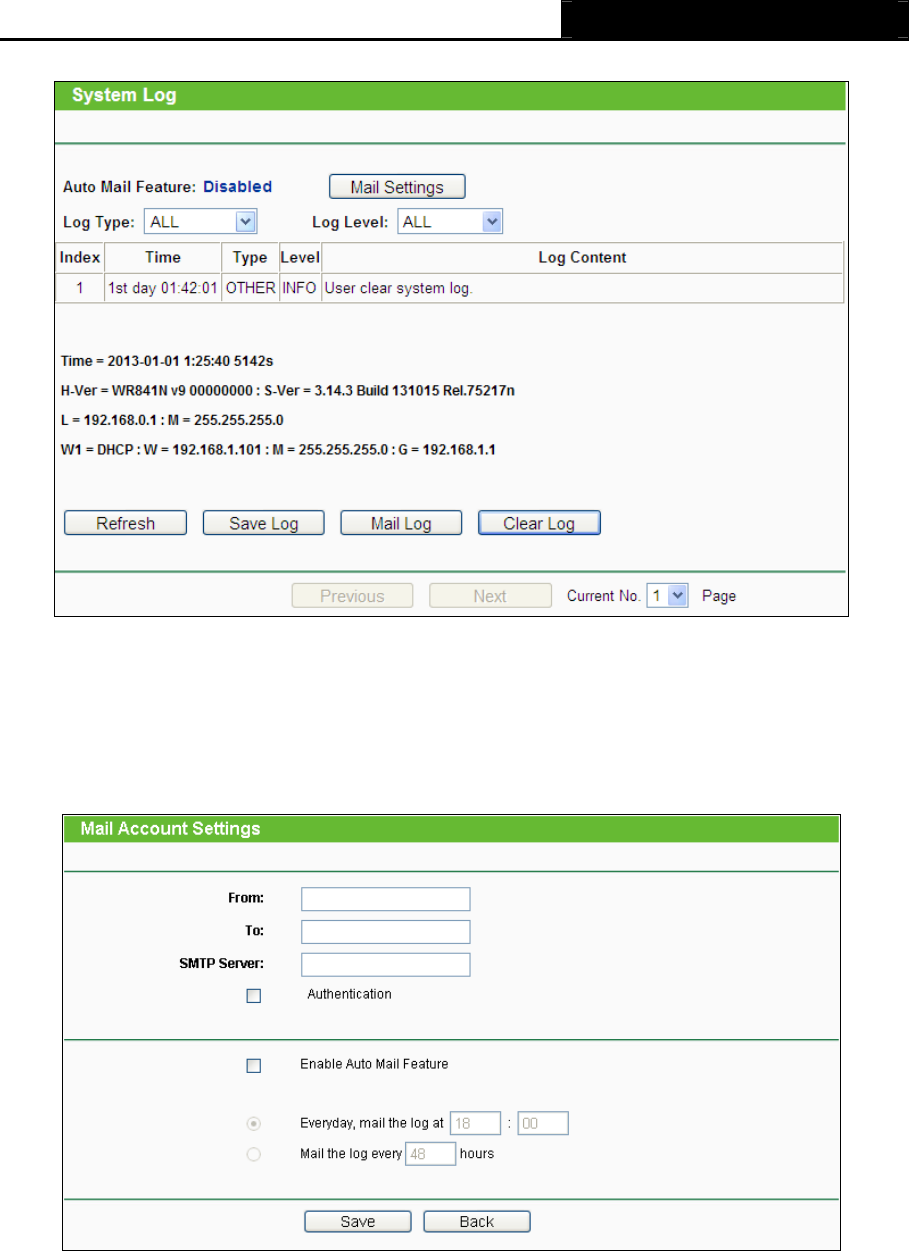Click the Next page button

coord(490,596)
